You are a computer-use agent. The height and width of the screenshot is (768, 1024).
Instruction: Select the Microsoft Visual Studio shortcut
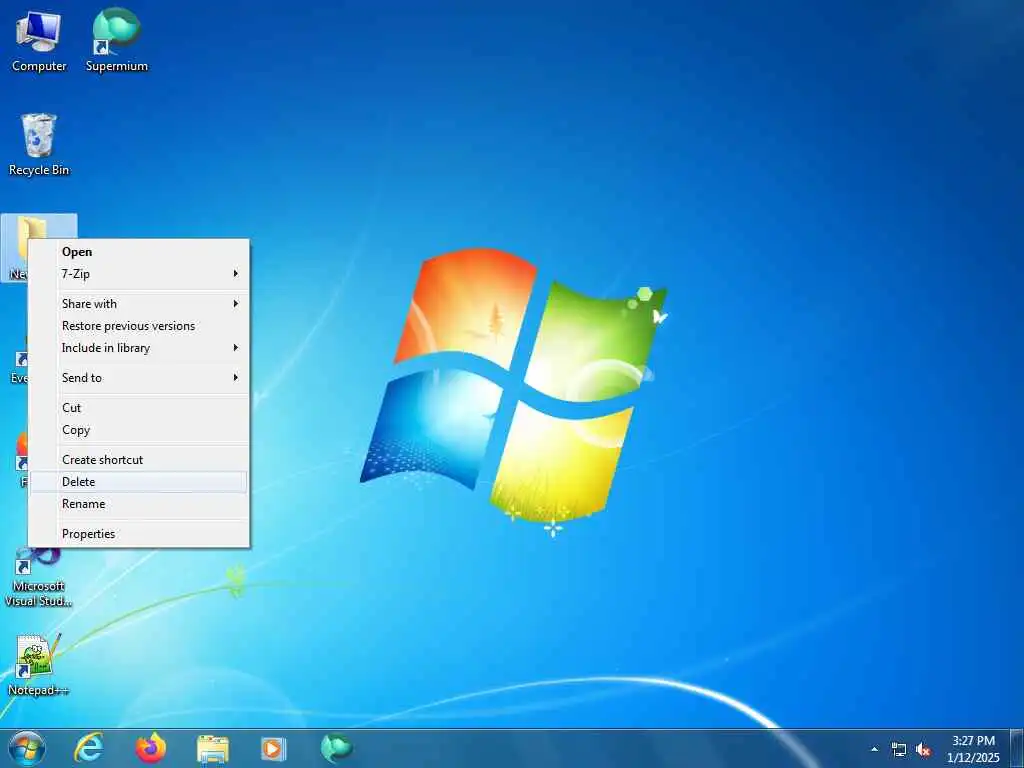coord(38,578)
